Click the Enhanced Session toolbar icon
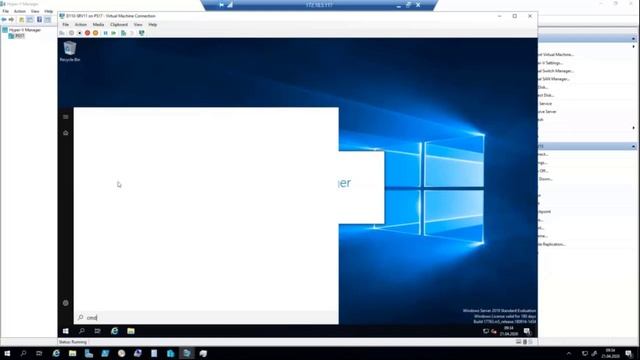This screenshot has height=360, width=640. pyautogui.click(x=142, y=33)
